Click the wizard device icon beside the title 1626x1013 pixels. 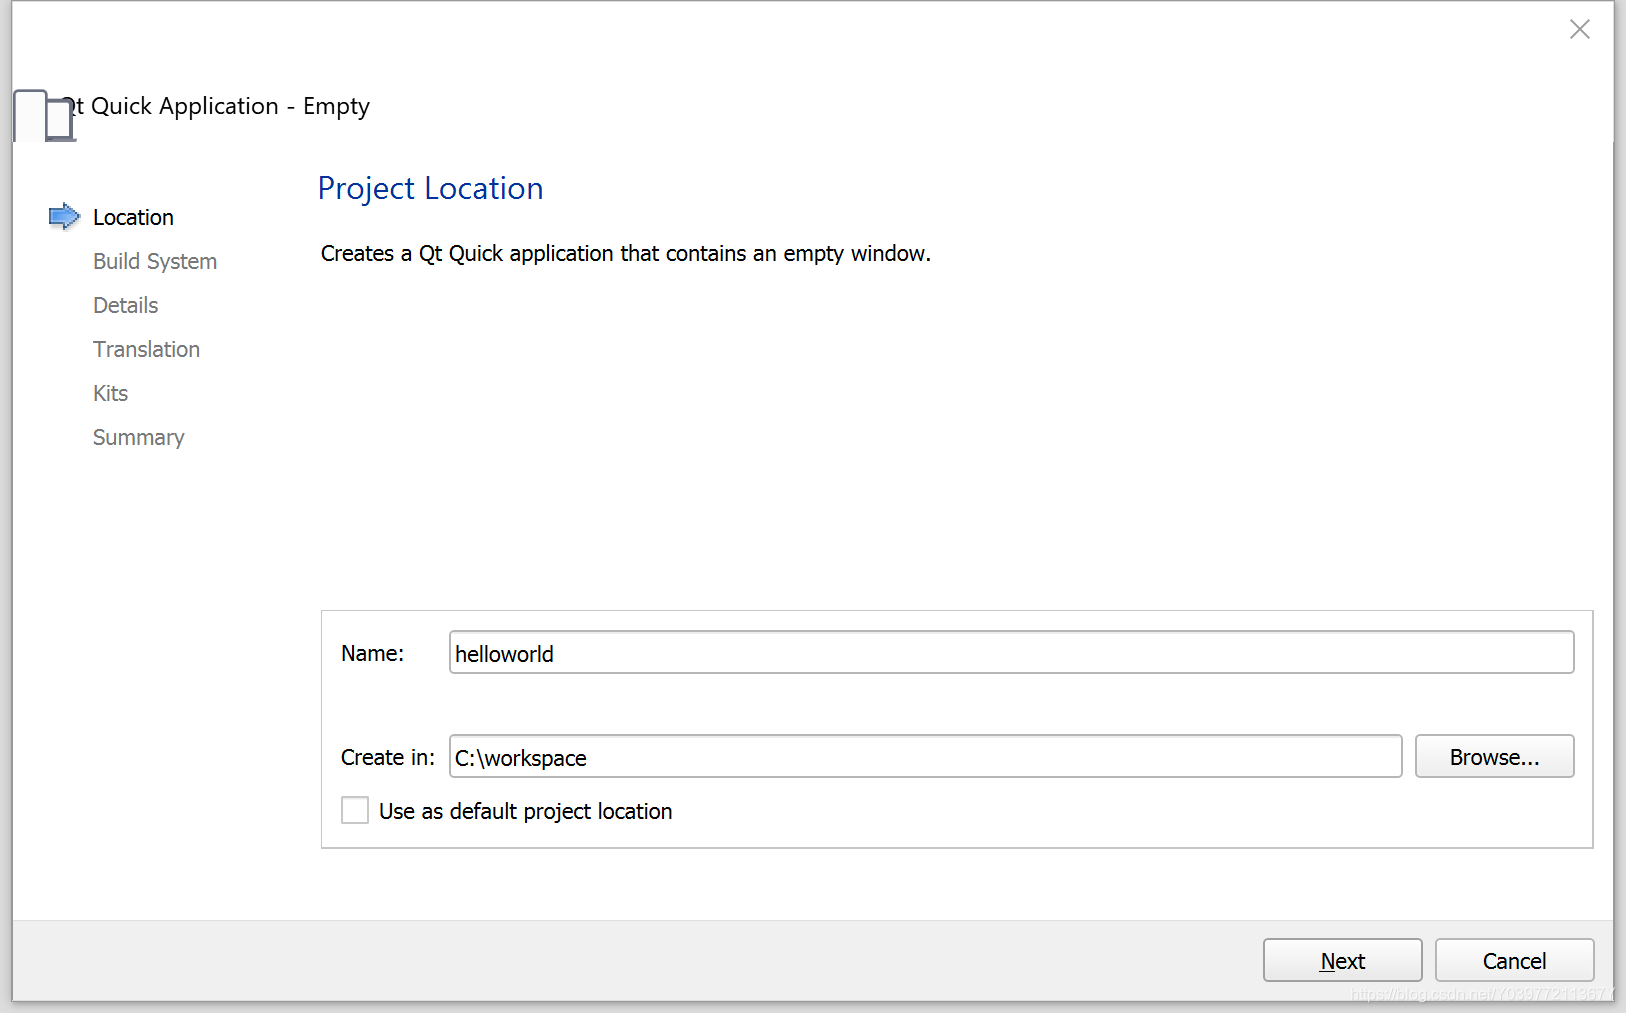45,116
